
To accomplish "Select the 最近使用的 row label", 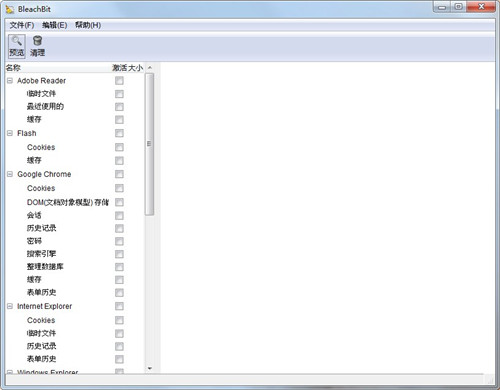I will [x=45, y=107].
